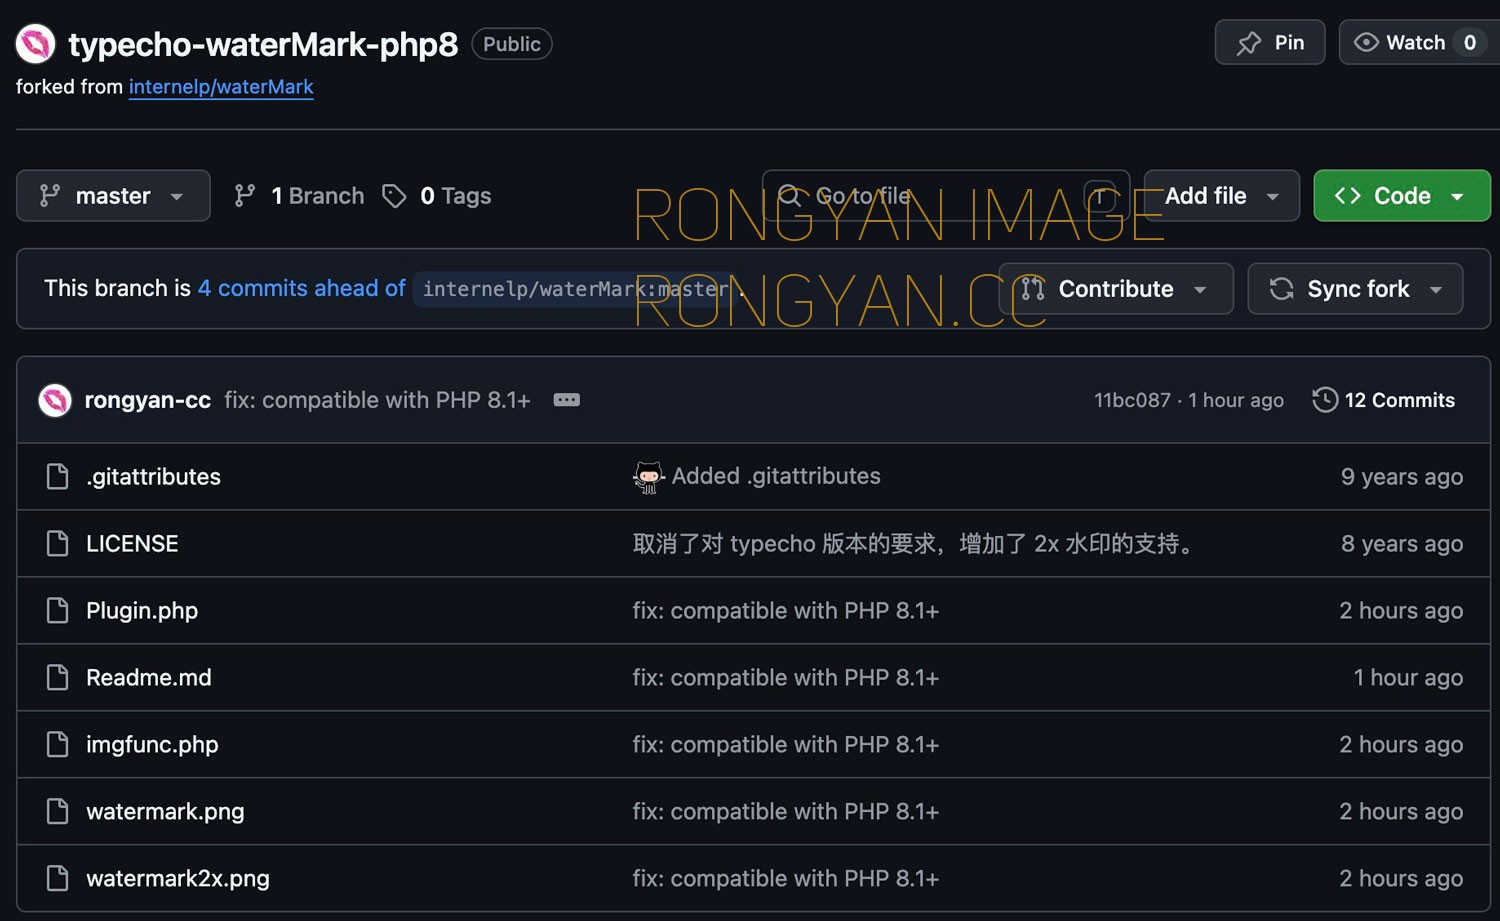Open the LICENSE row Chinese commit message

click(x=914, y=544)
